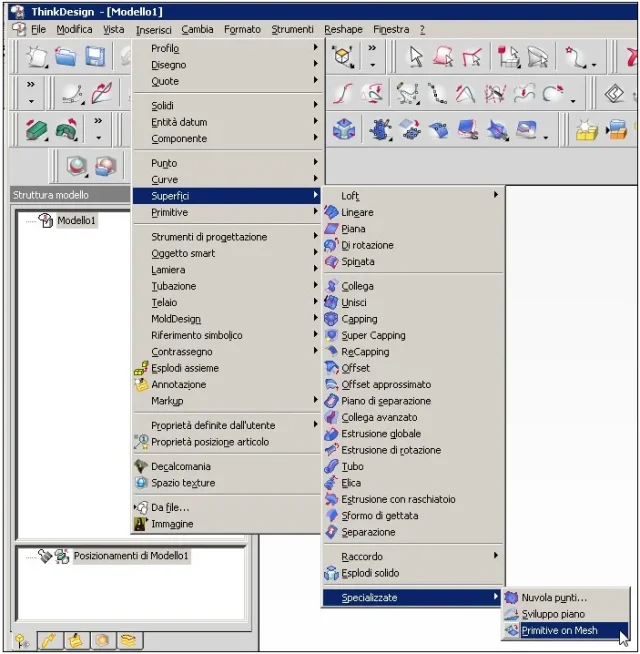640x654 pixels.
Task: Click the Decalcomania icon
Action: point(141,466)
